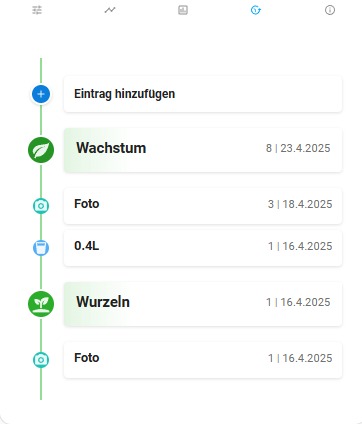
Task: Click the Wurzeln date 1 | 16.4.2025
Action: (x=298, y=302)
